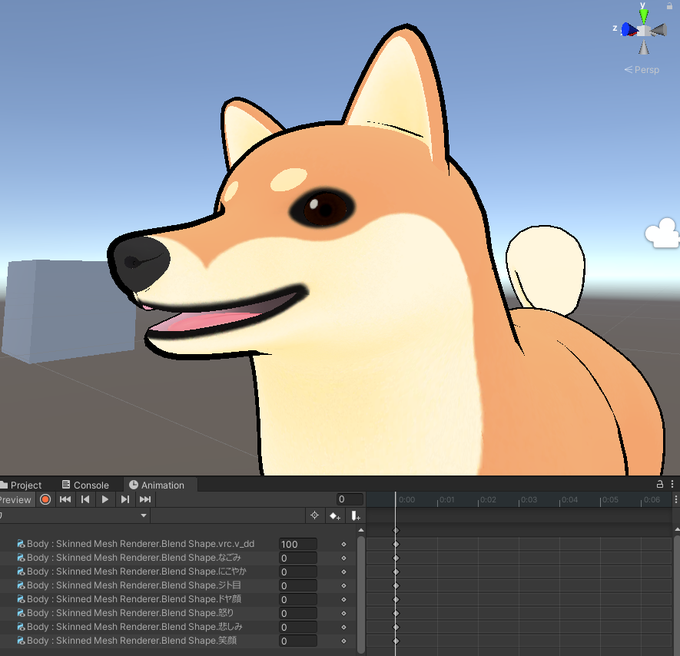Screen dimensions: 680x656
Task: Click the scene gizmo center cube
Action: (x=644, y=31)
